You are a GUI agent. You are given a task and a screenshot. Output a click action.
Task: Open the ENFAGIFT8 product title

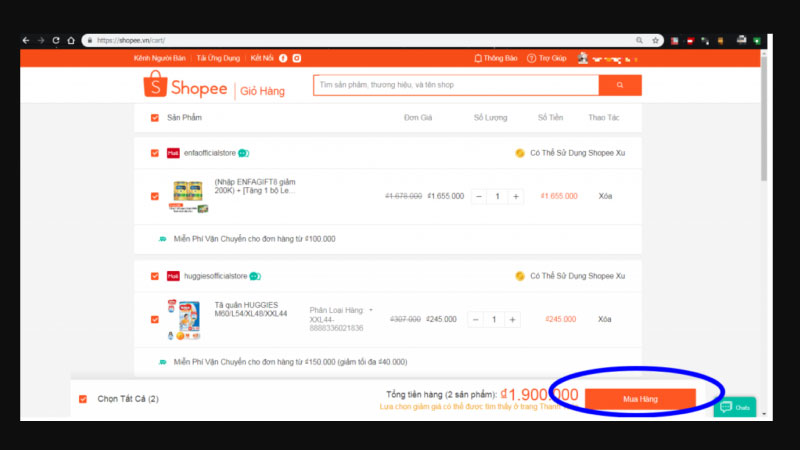tap(255, 186)
